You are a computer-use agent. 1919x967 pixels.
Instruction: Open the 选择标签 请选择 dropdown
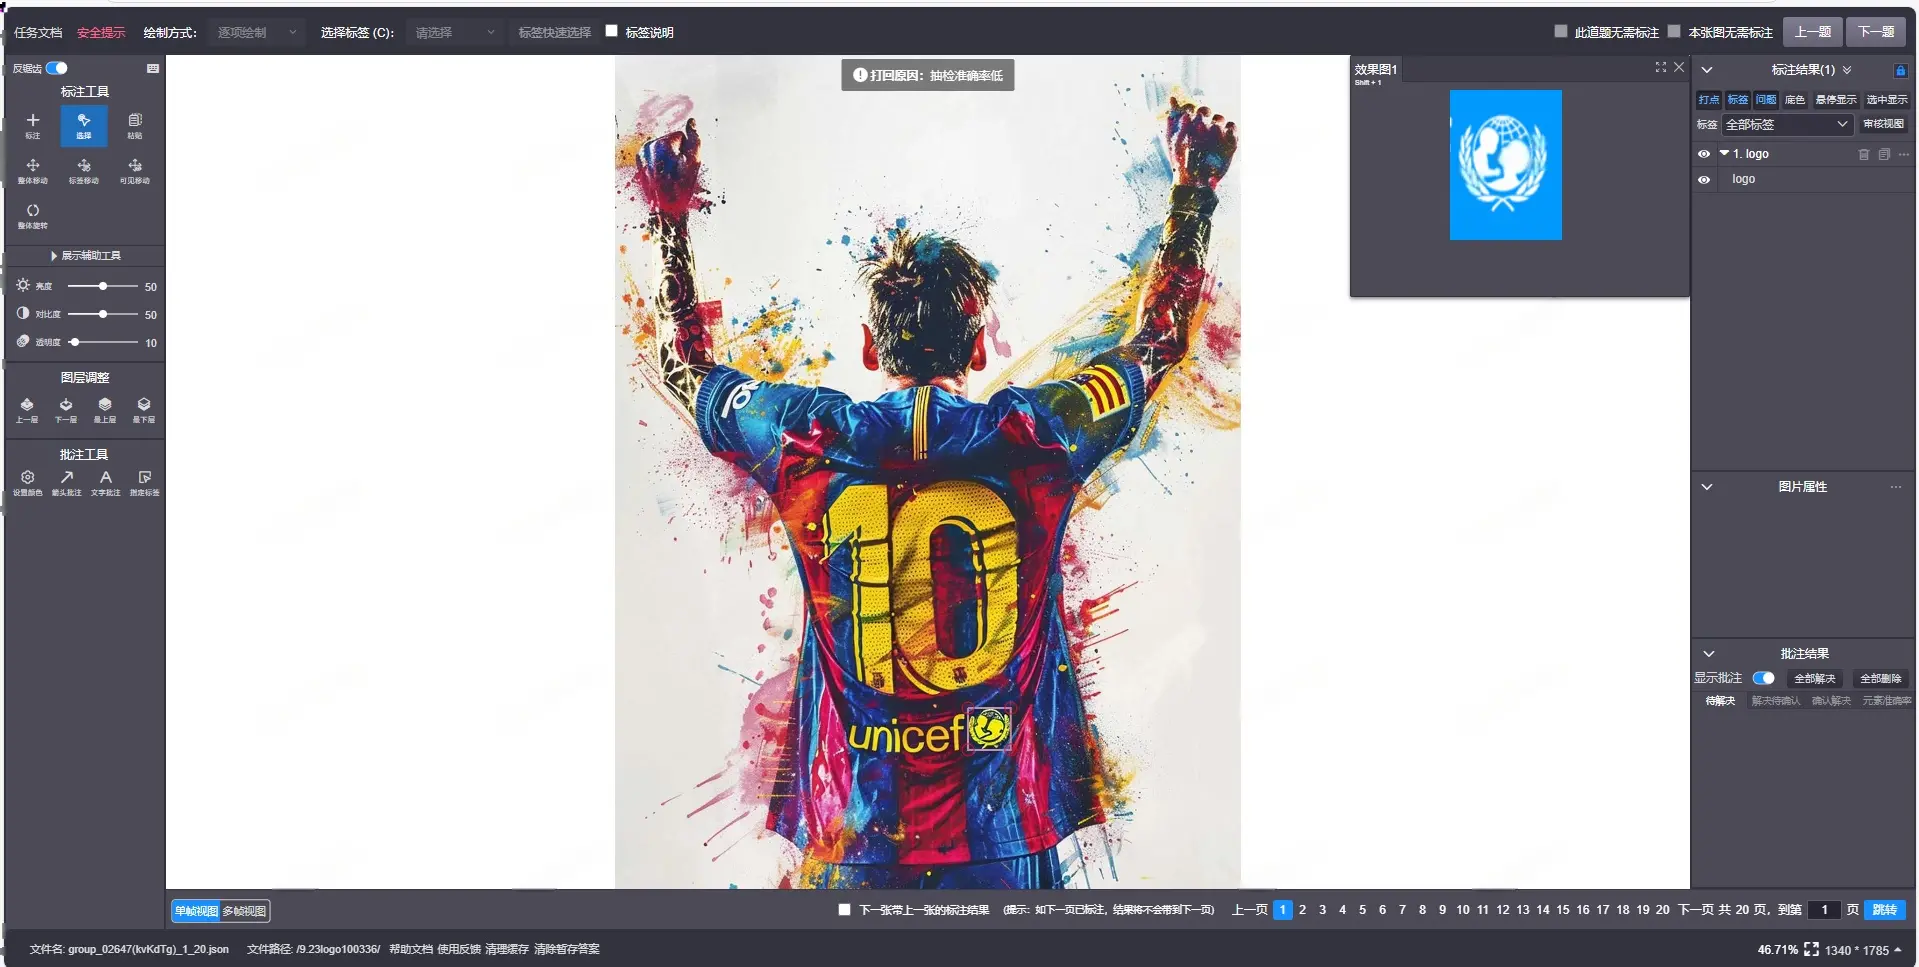tap(455, 33)
